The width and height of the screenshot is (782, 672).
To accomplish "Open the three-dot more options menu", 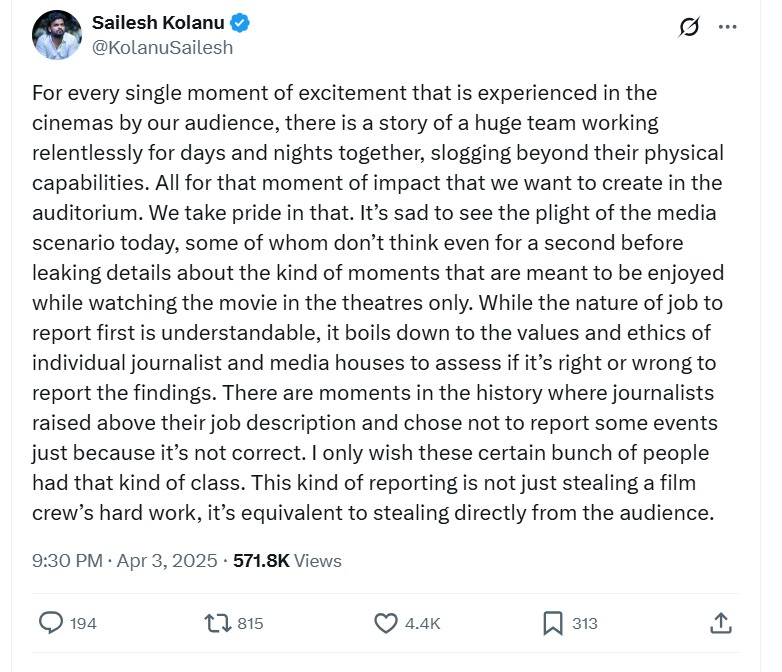I will pos(726,27).
